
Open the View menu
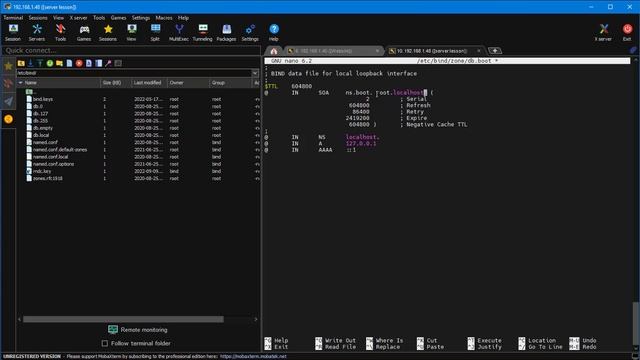[x=58, y=18]
